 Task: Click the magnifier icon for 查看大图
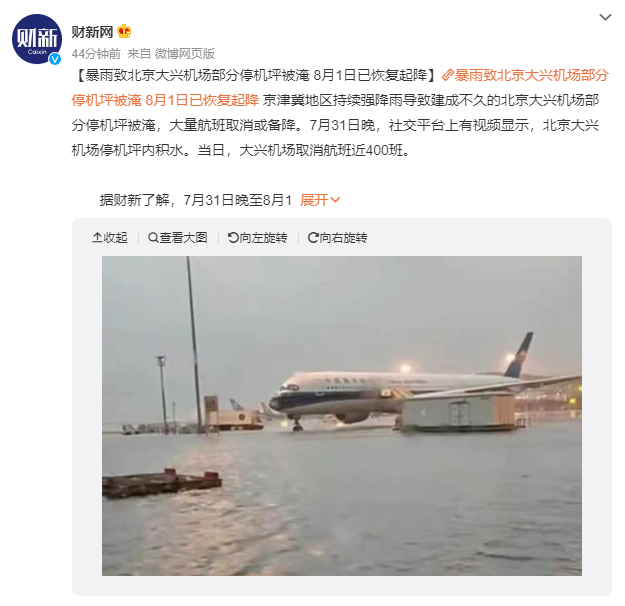click(x=153, y=238)
